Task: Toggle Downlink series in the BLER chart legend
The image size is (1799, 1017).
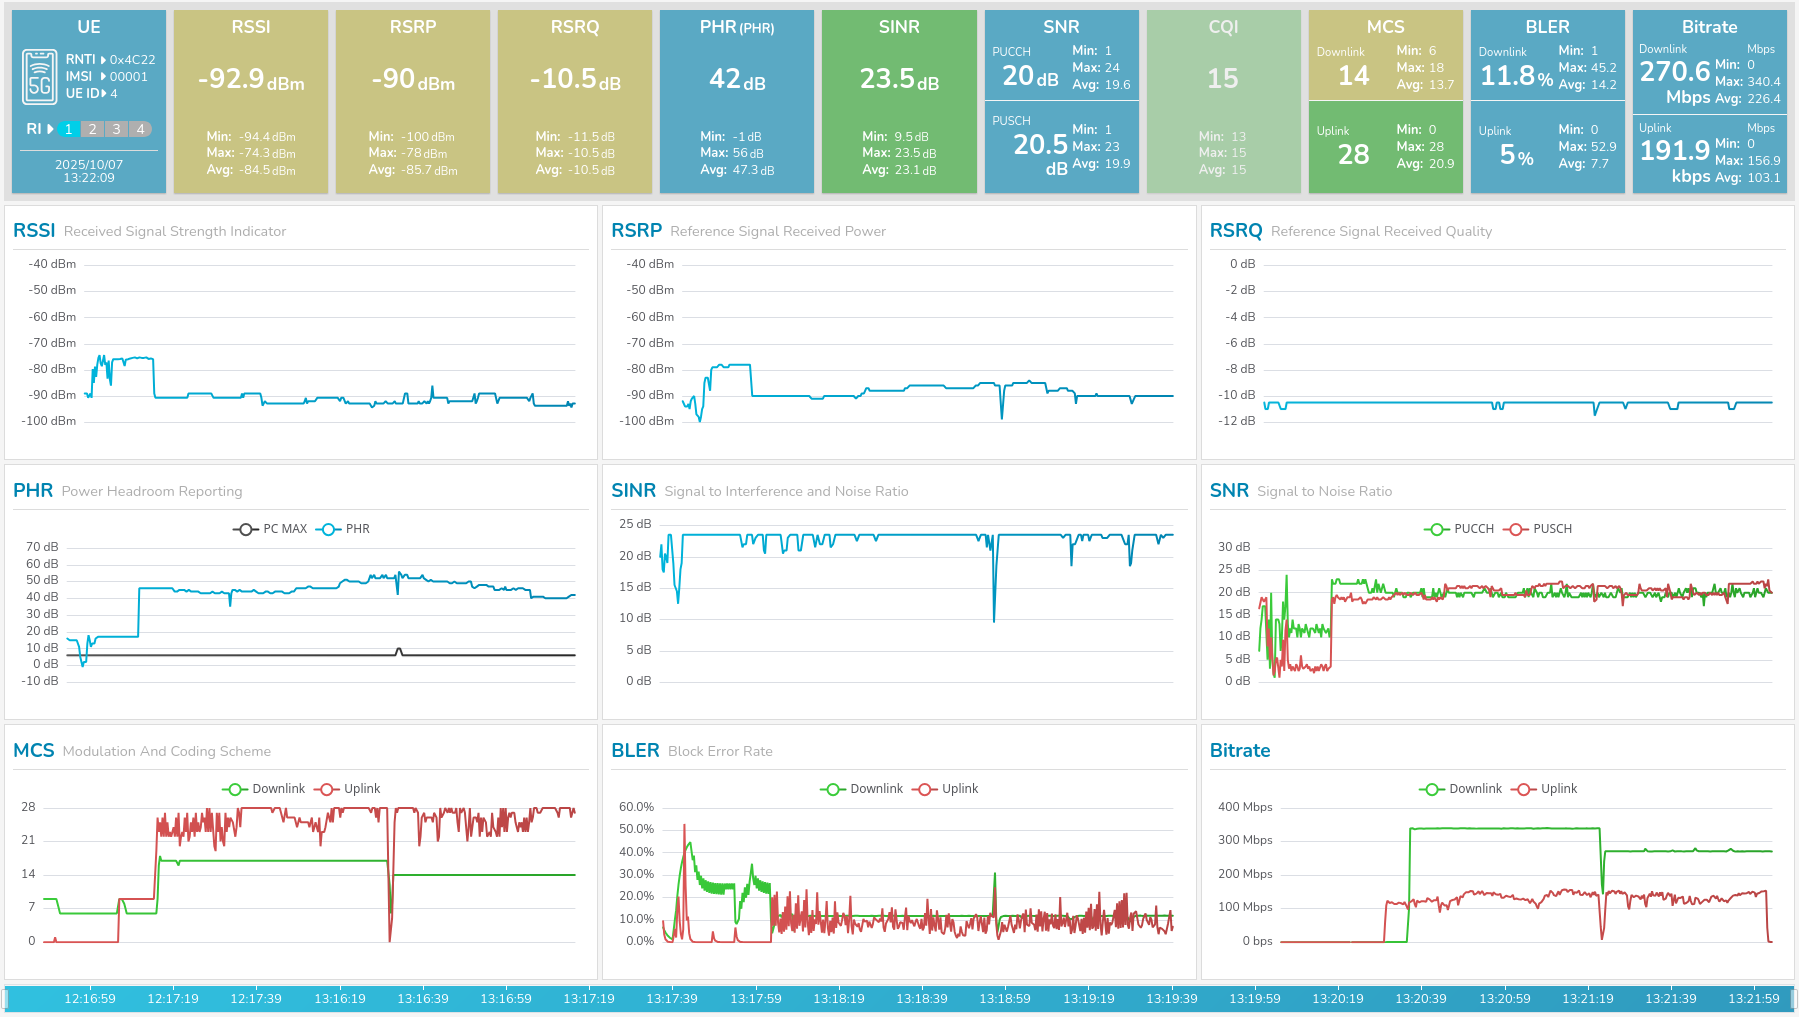Action: click(862, 789)
